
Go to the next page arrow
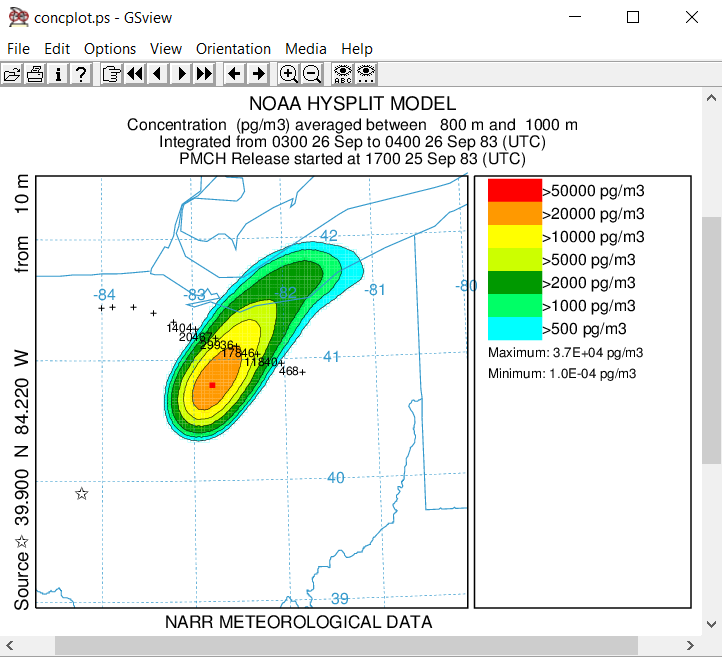tap(181, 73)
